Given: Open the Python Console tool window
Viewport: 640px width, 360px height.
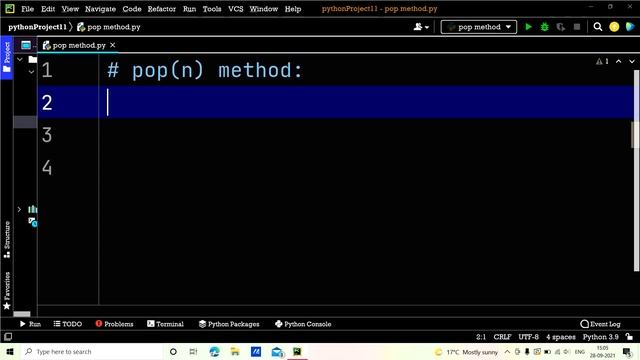Looking at the screenshot, I should pos(303,324).
